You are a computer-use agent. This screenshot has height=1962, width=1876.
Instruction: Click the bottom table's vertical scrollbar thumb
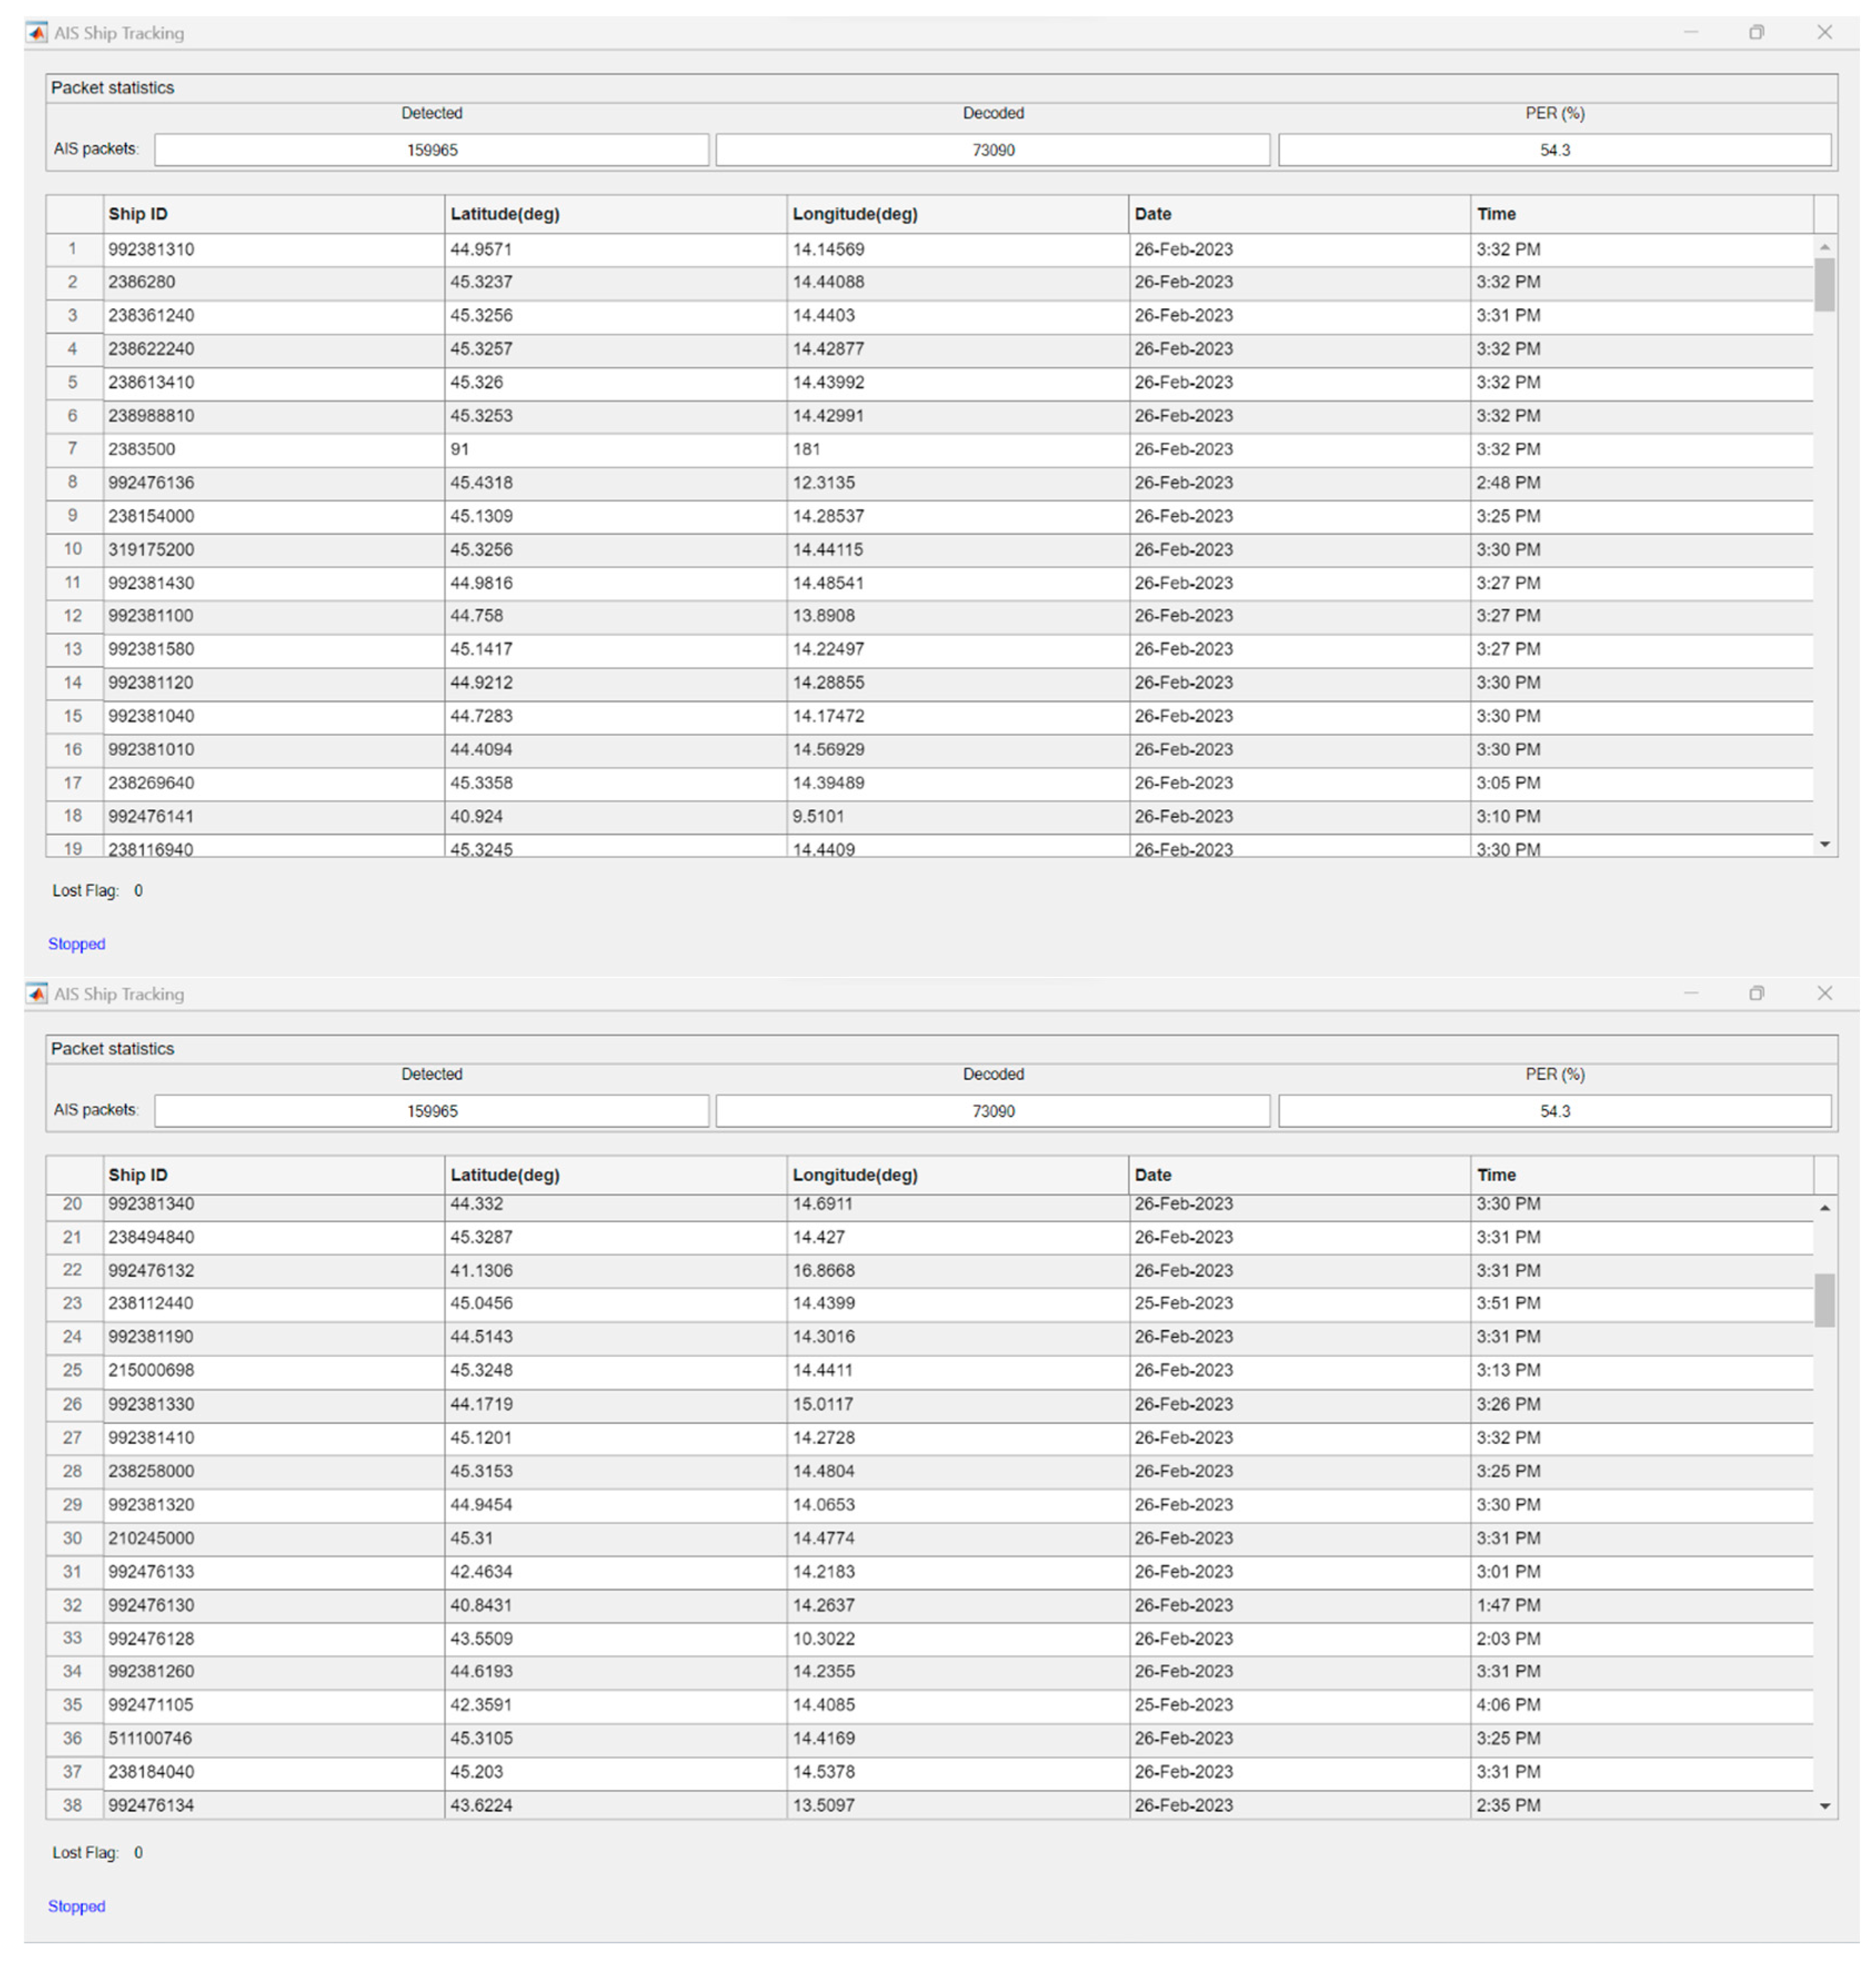(1824, 1299)
